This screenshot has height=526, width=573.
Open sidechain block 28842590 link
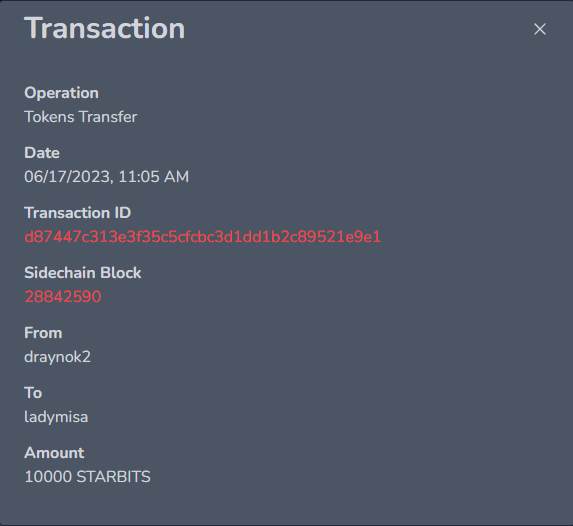pyautogui.click(x=62, y=297)
